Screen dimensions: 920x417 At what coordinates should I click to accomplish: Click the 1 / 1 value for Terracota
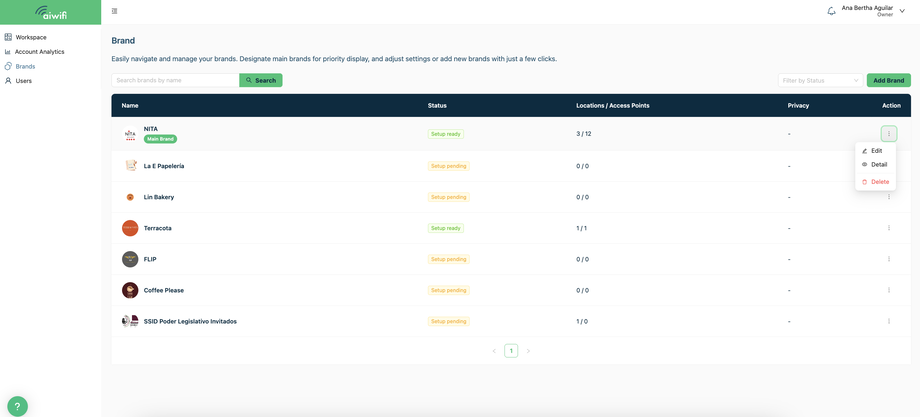pos(581,228)
